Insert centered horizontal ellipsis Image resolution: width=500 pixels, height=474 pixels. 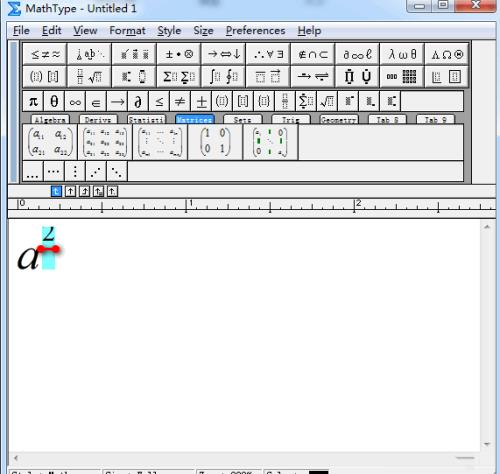tap(54, 171)
